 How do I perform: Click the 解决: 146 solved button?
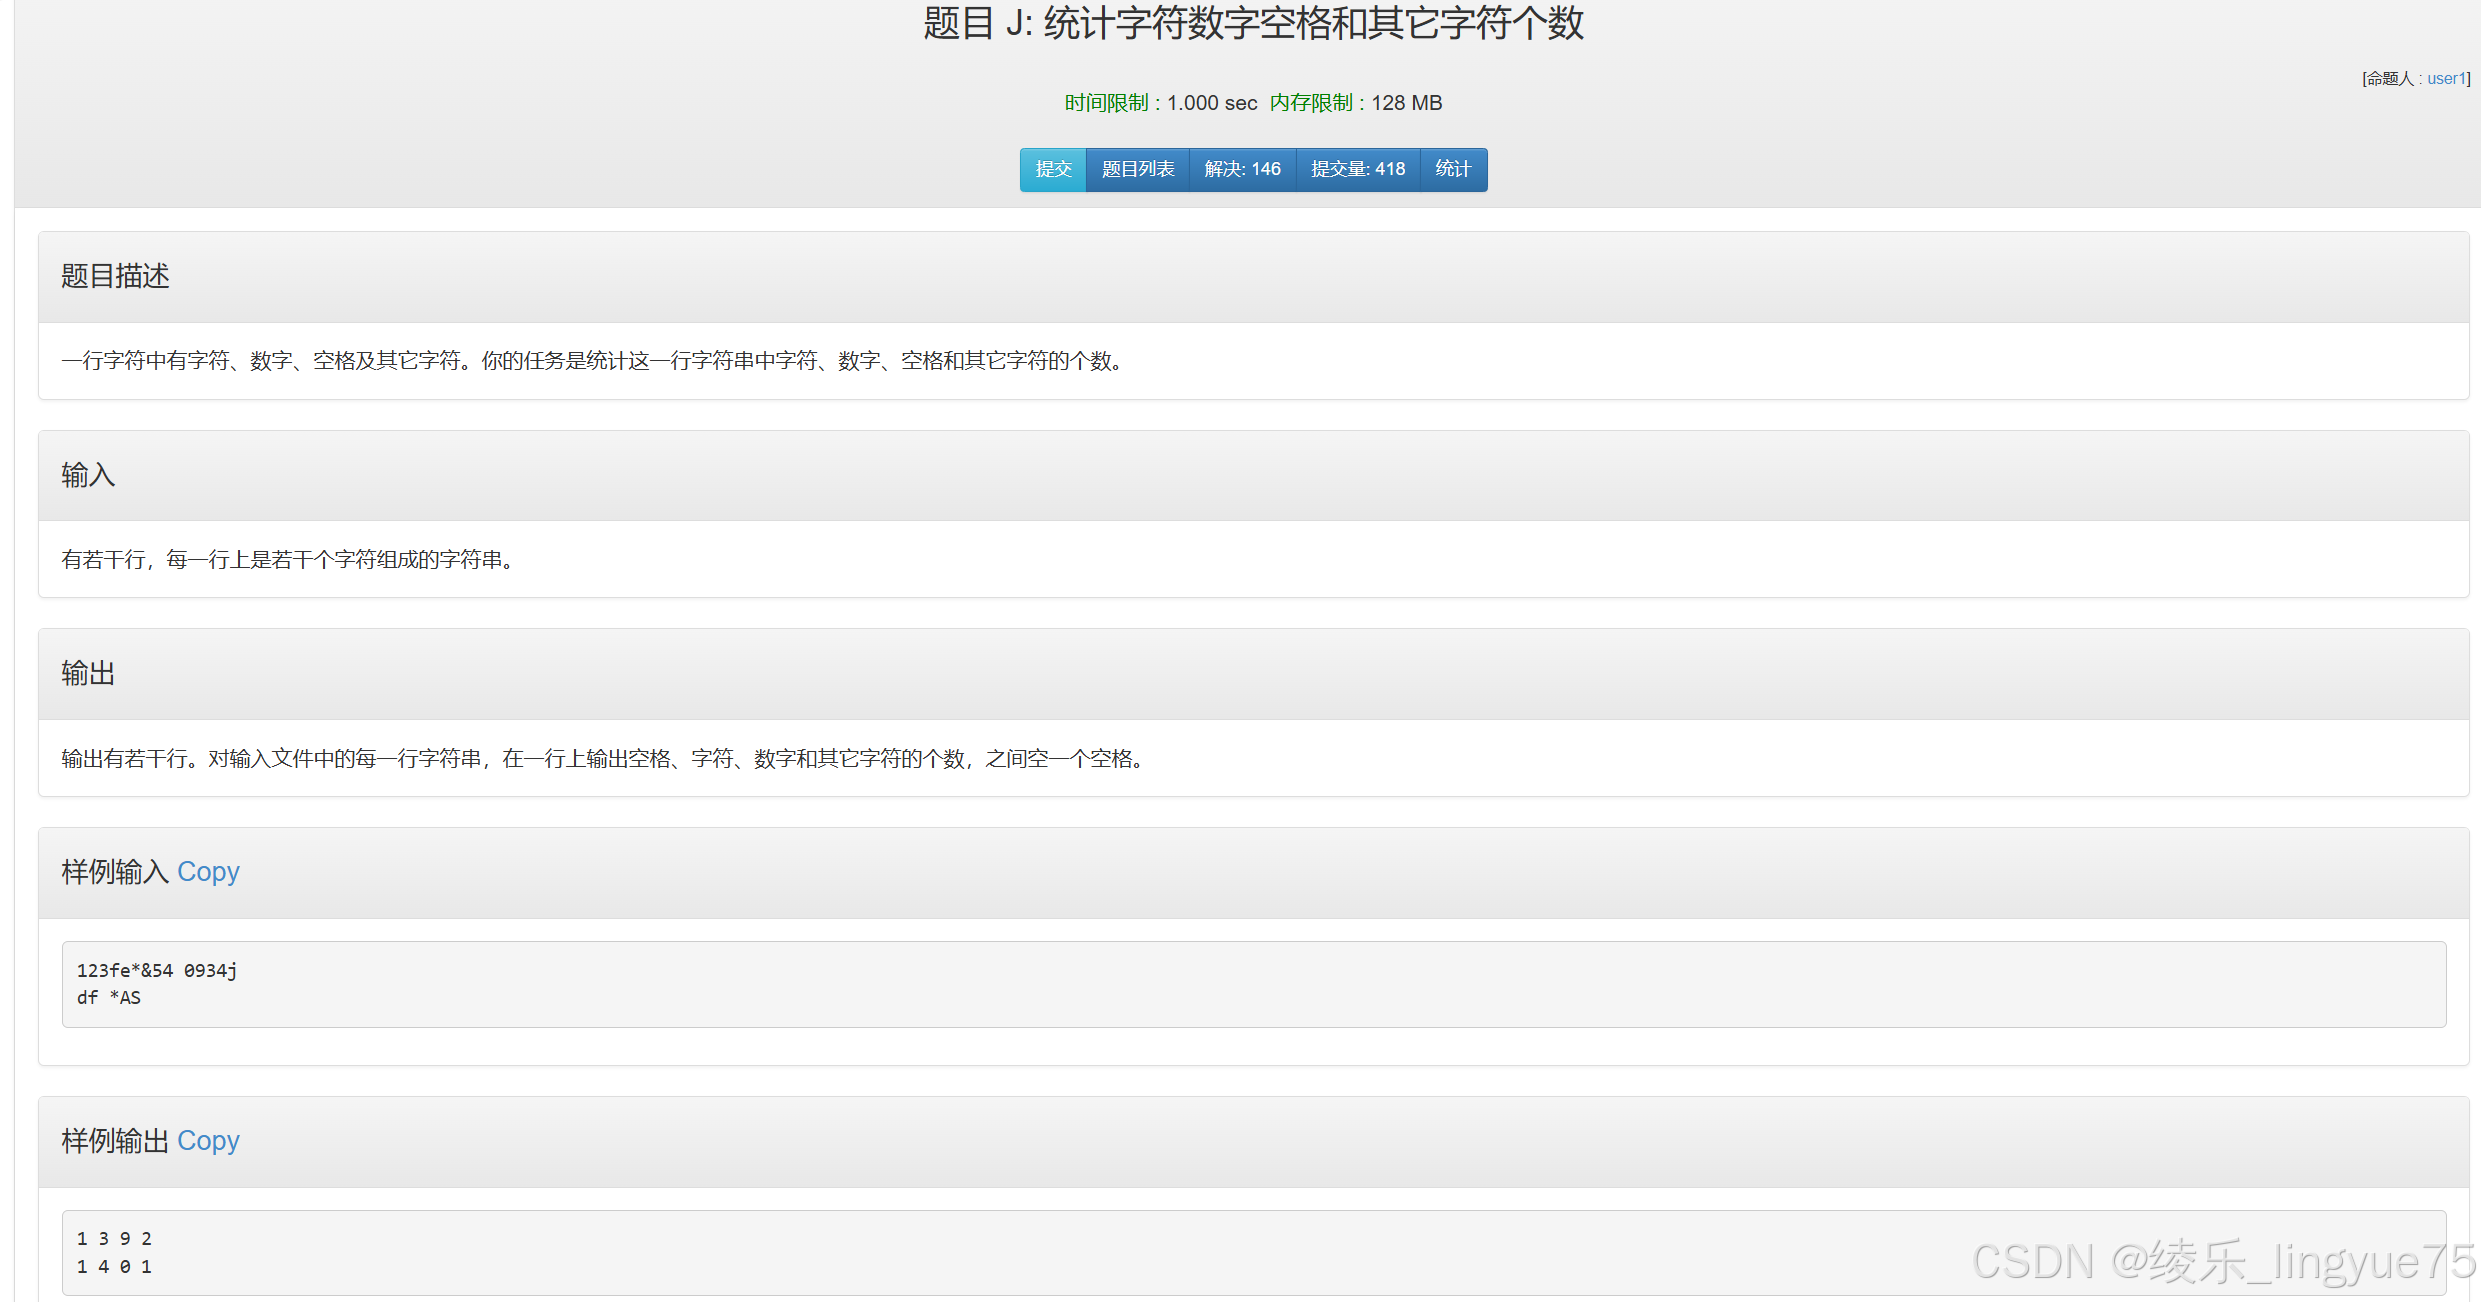(x=1242, y=169)
